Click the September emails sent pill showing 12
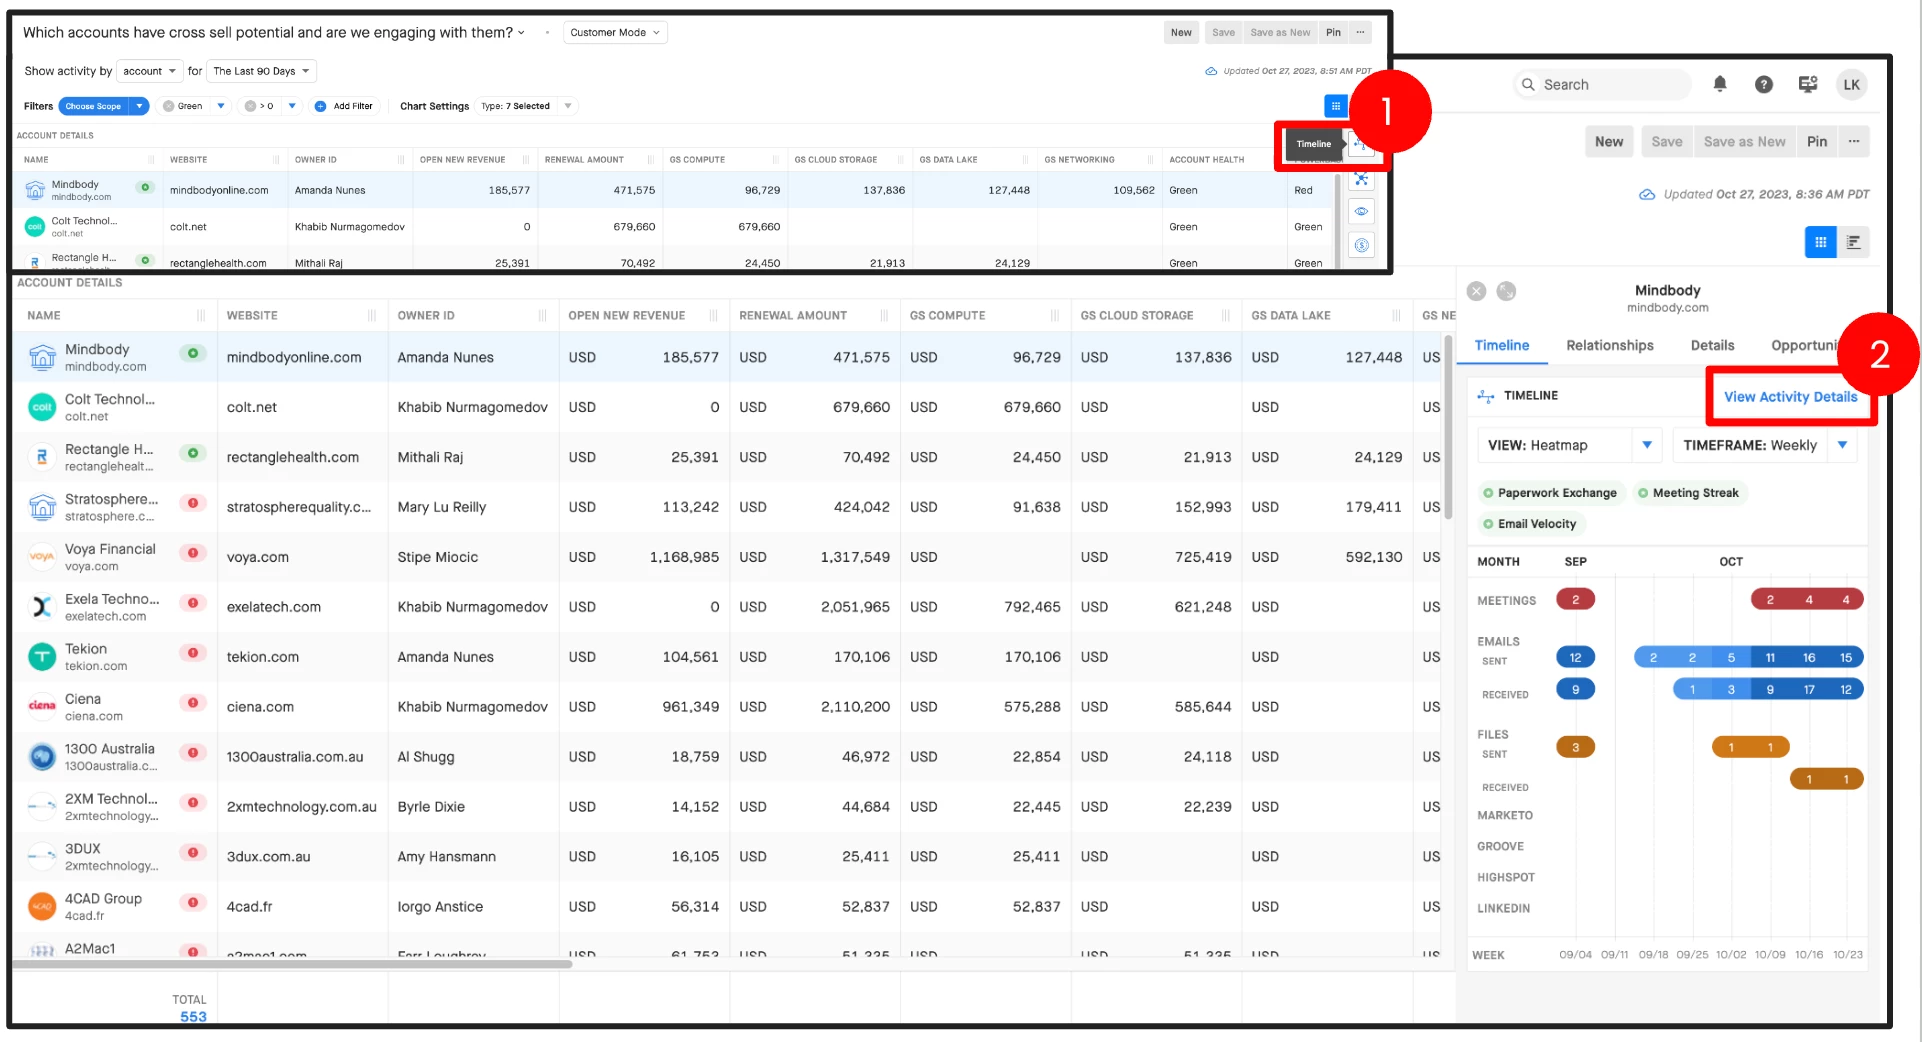The image size is (1922, 1042). pyautogui.click(x=1575, y=657)
